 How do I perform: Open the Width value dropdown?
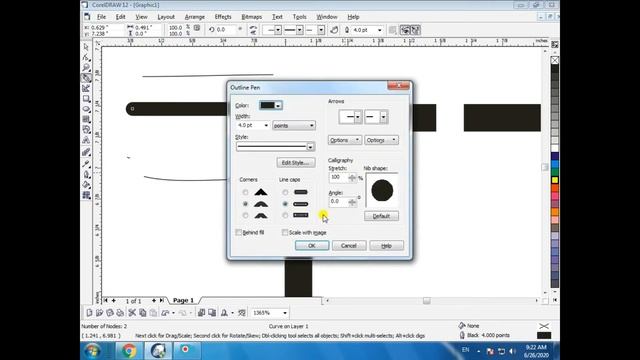pyautogui.click(x=266, y=125)
